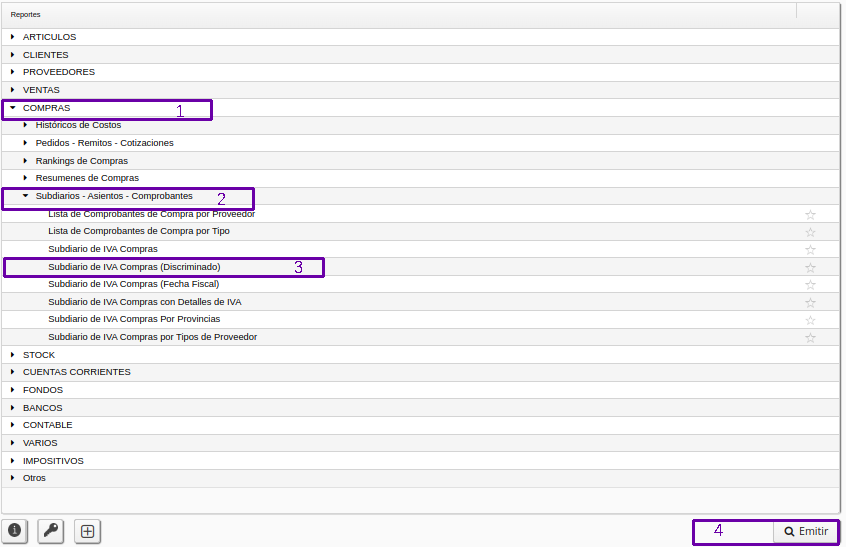The width and height of the screenshot is (846, 547).
Task: Click the Reportes column header
Action: click(25, 15)
